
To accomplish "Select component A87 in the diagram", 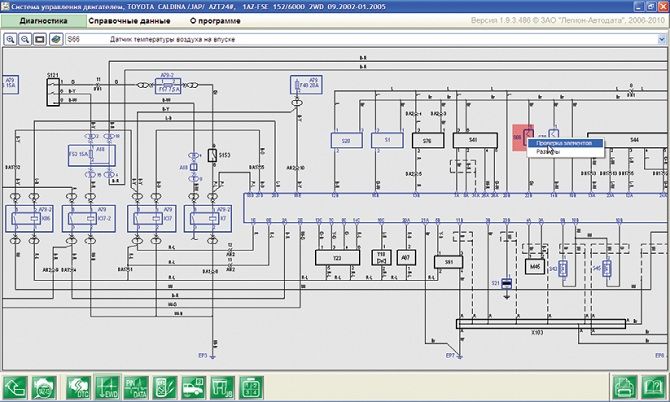I will [x=406, y=258].
